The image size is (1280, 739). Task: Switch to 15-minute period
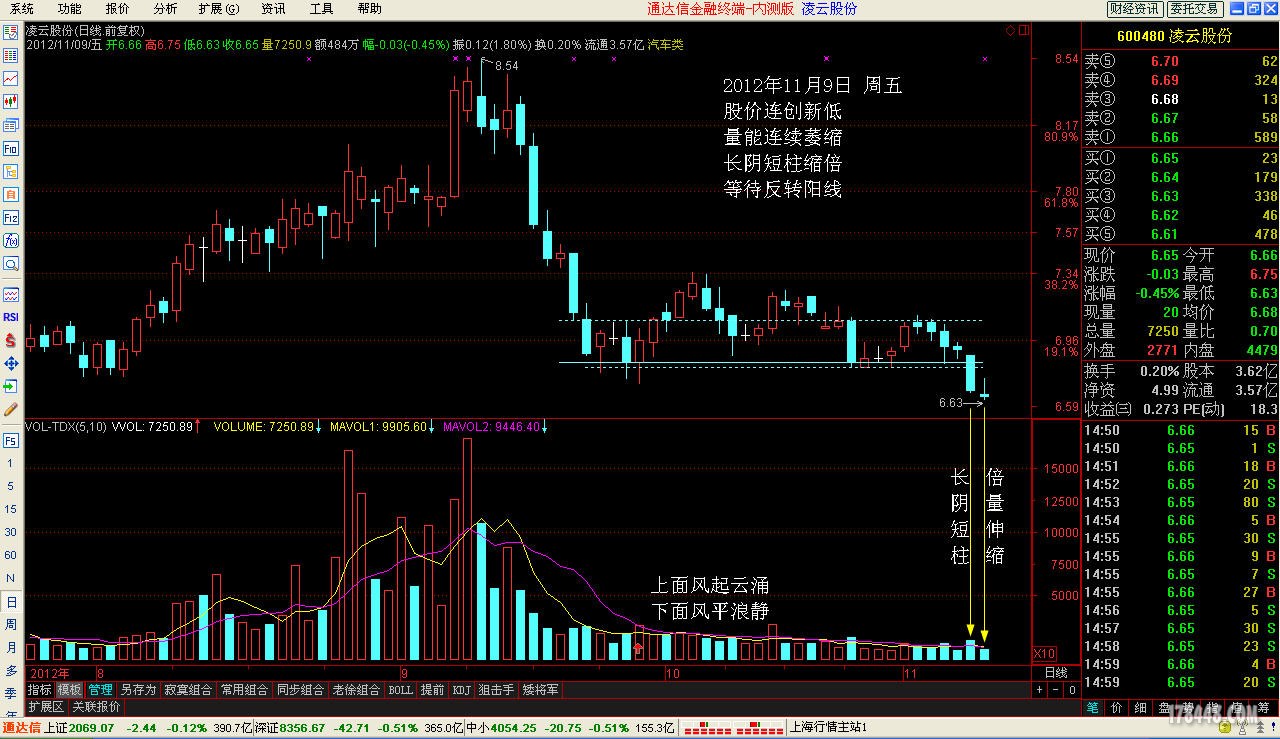pyautogui.click(x=10, y=509)
